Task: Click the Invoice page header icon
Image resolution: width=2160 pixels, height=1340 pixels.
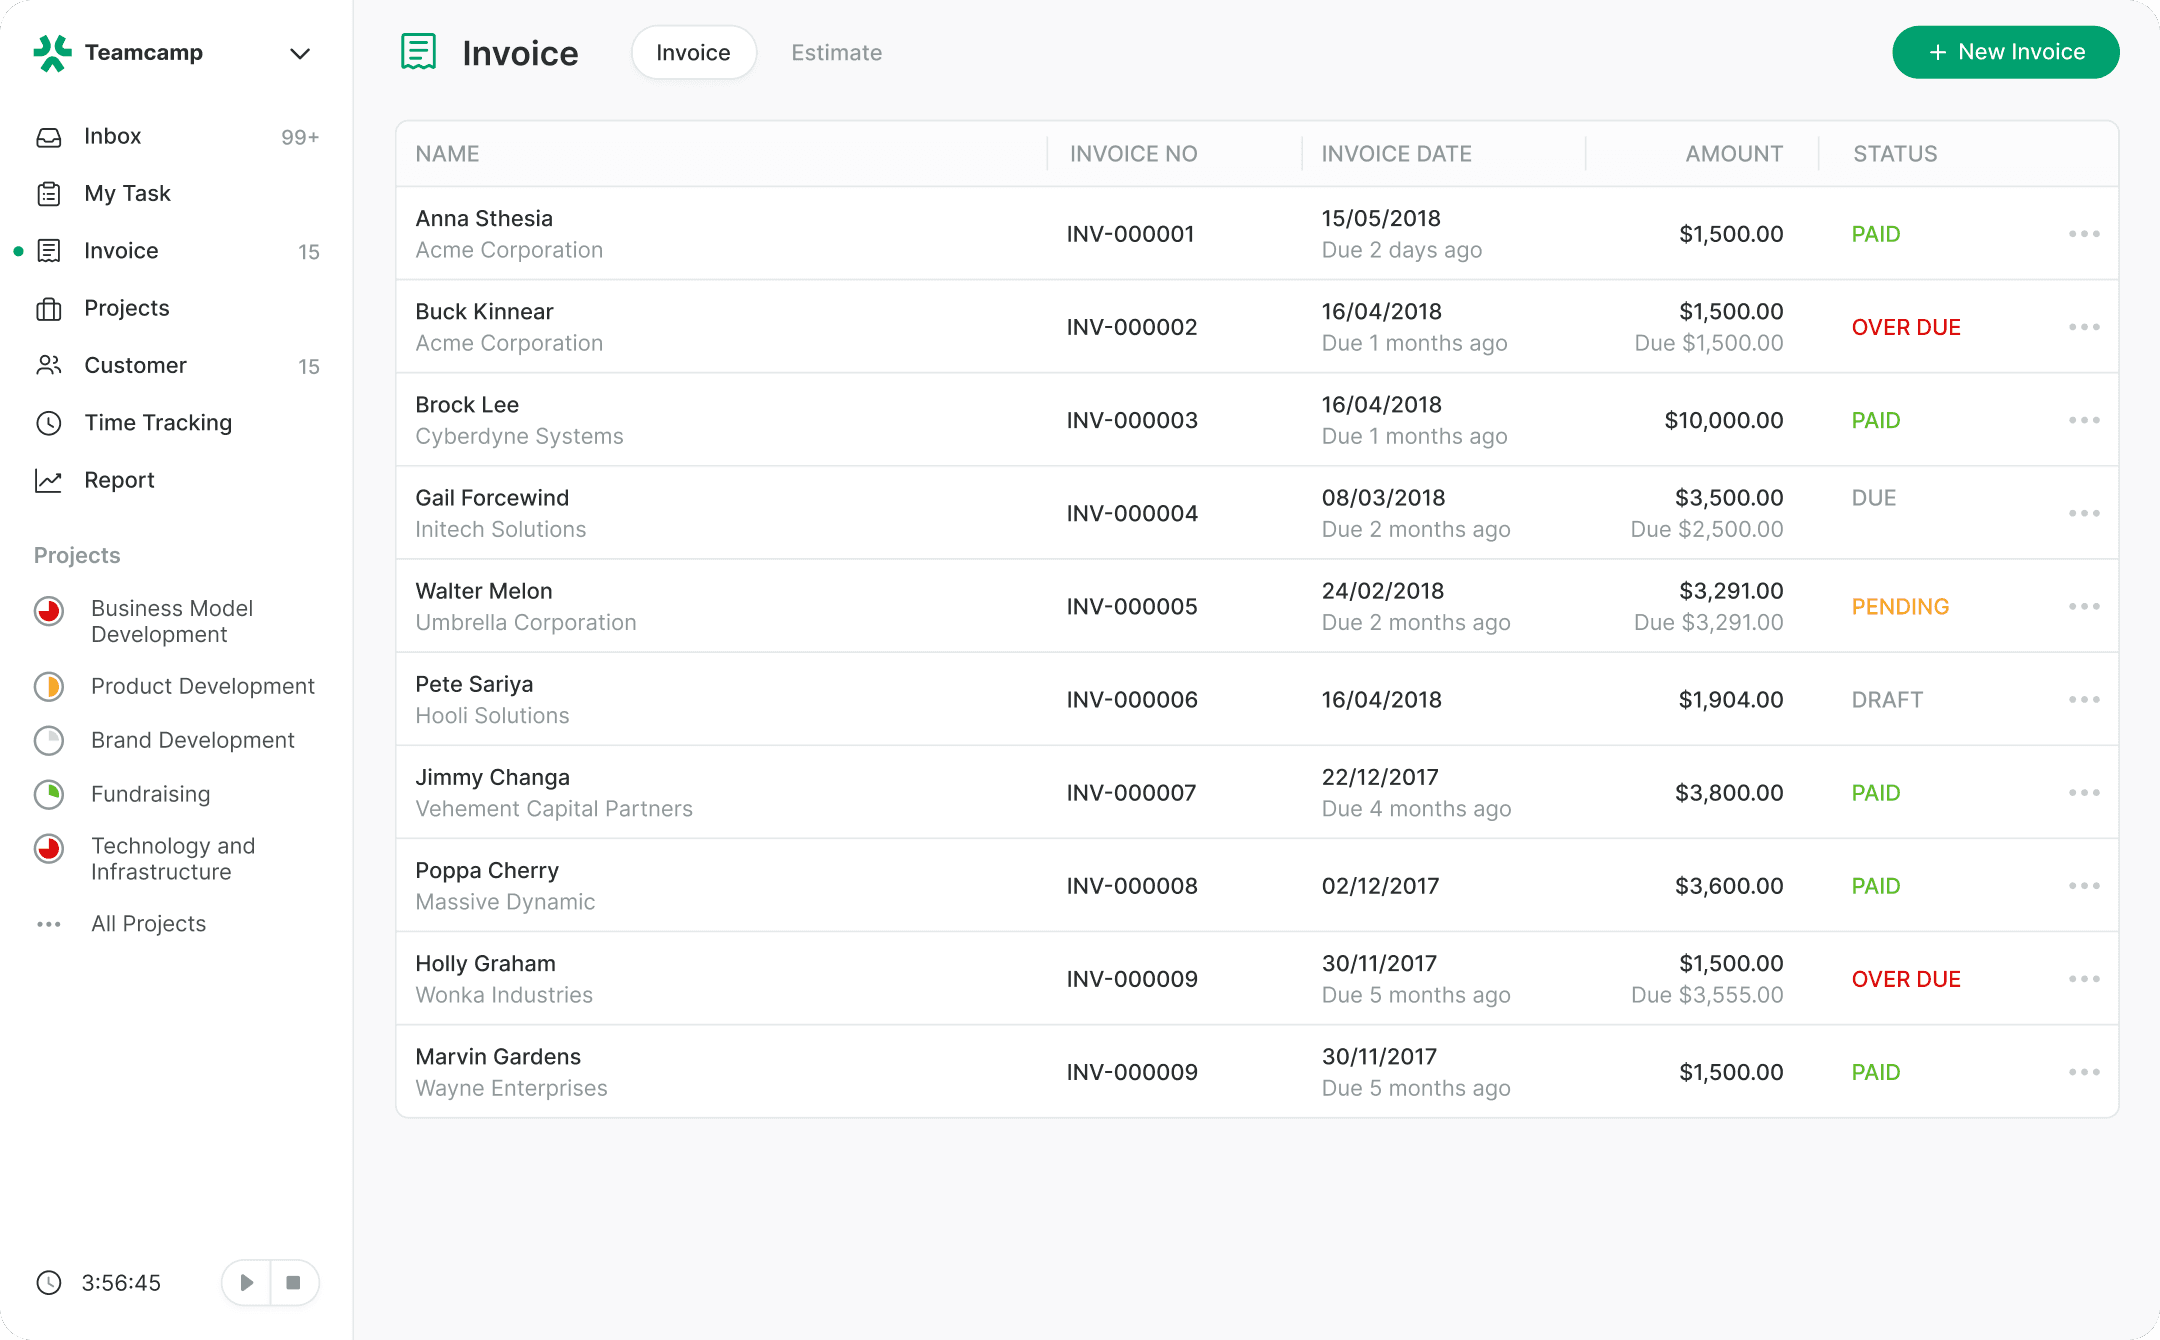Action: coord(418,52)
